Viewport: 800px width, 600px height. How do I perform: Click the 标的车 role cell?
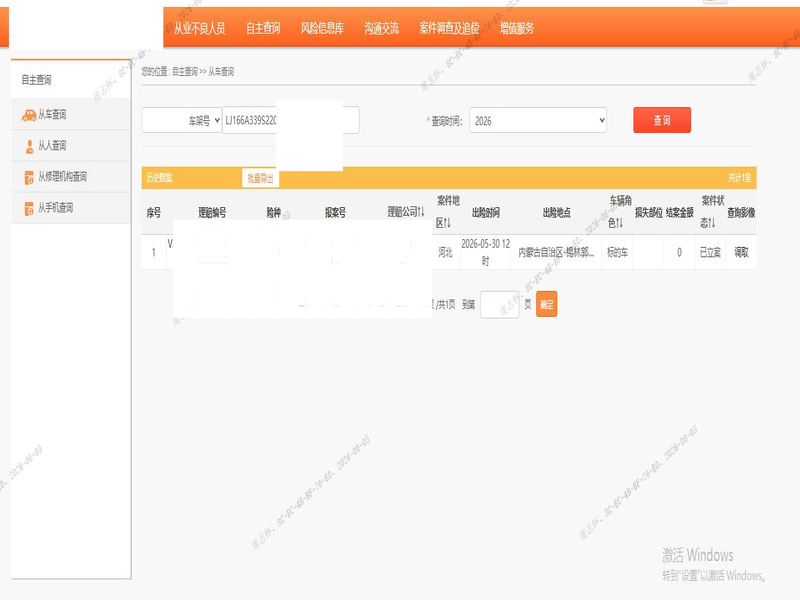tap(617, 252)
